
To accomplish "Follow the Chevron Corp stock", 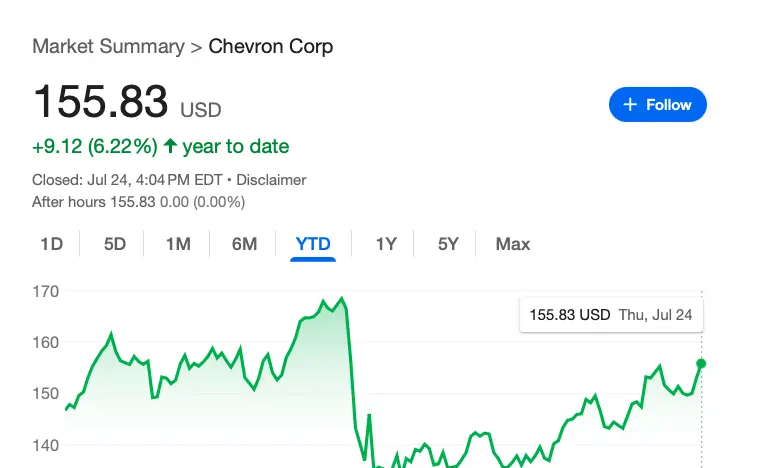I will pyautogui.click(x=657, y=105).
